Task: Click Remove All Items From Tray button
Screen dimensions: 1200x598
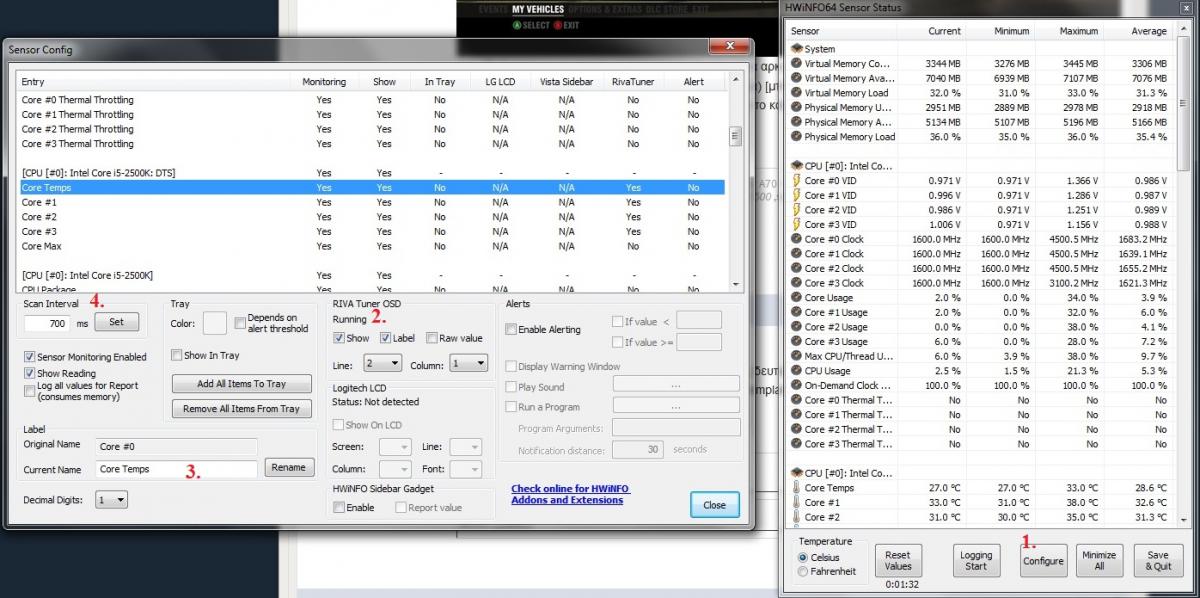Action: point(241,408)
